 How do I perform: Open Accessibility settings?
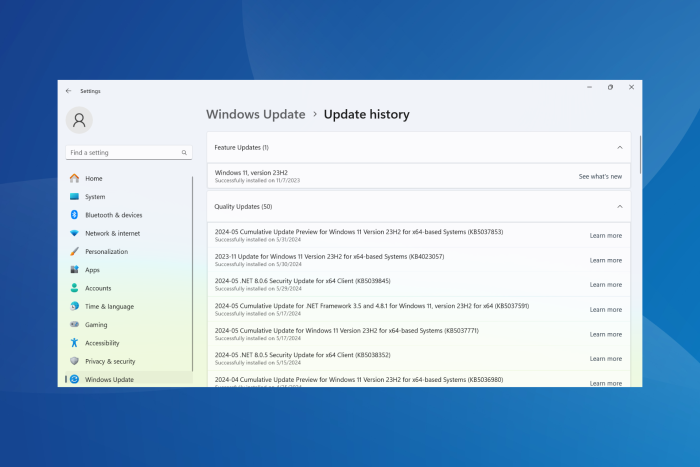129,343
